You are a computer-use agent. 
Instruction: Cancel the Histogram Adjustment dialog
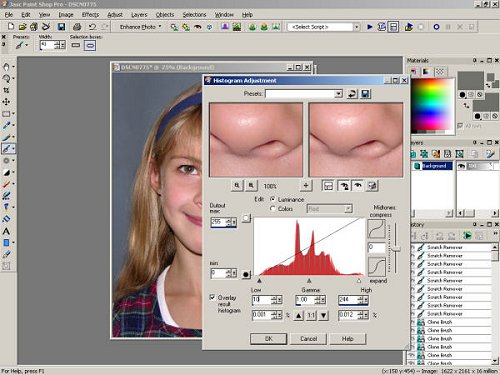309,339
